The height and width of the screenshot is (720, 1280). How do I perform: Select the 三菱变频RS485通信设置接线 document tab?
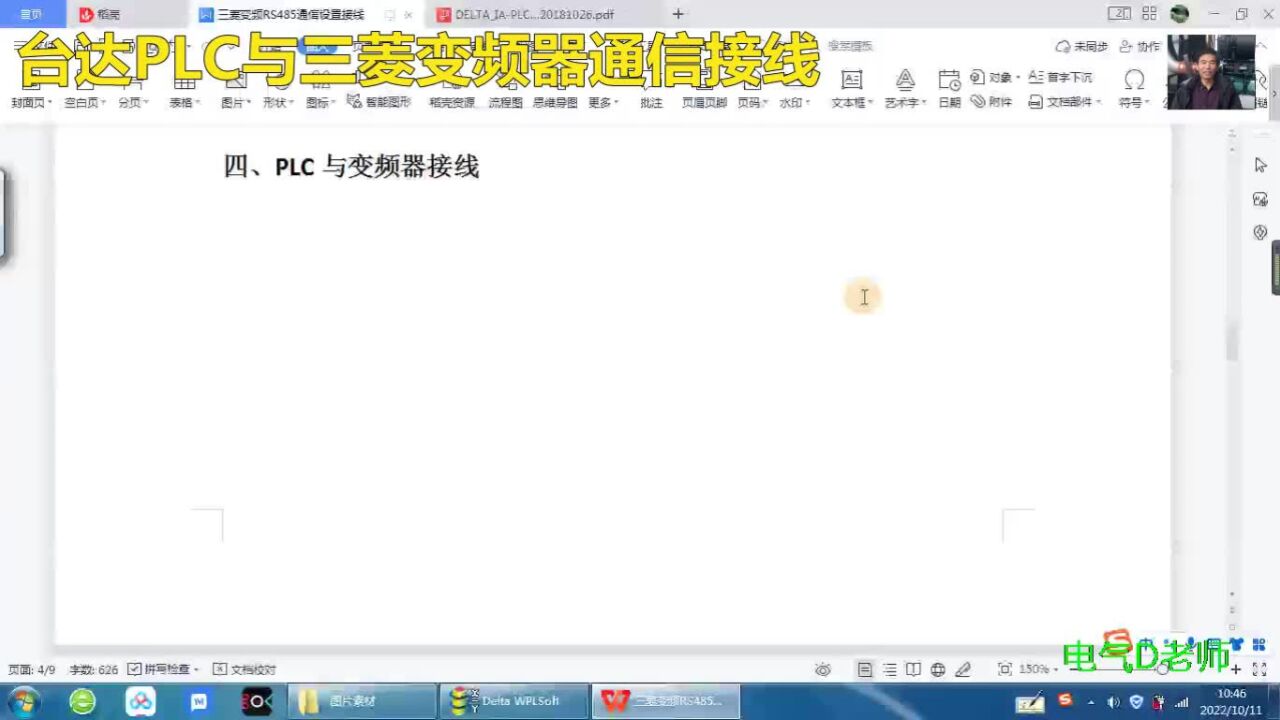tap(290, 14)
